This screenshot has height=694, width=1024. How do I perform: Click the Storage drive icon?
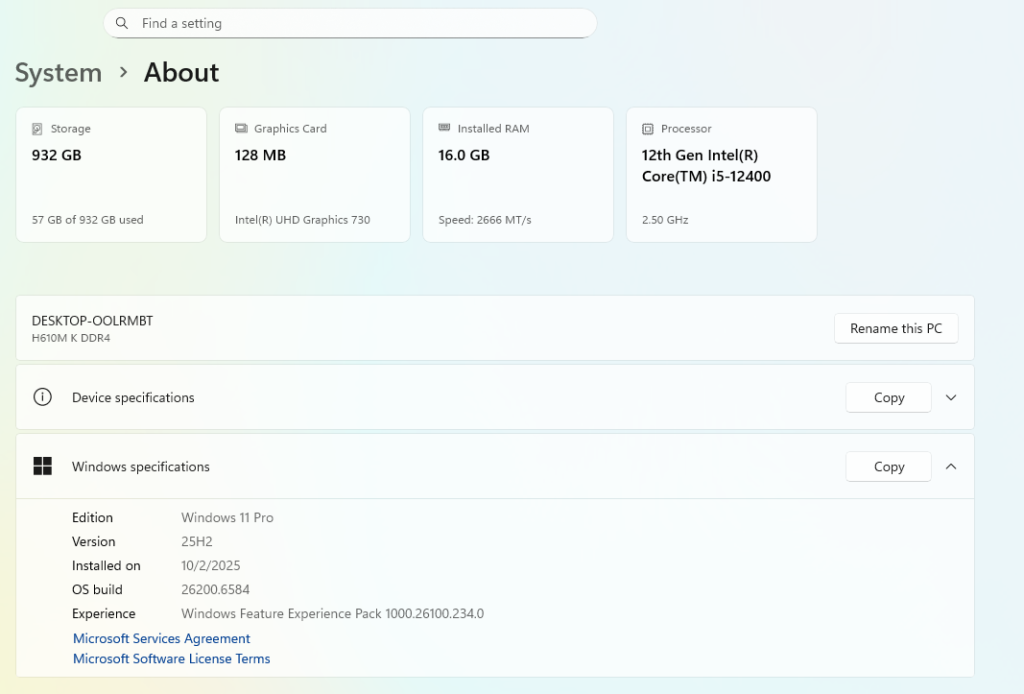[37, 129]
